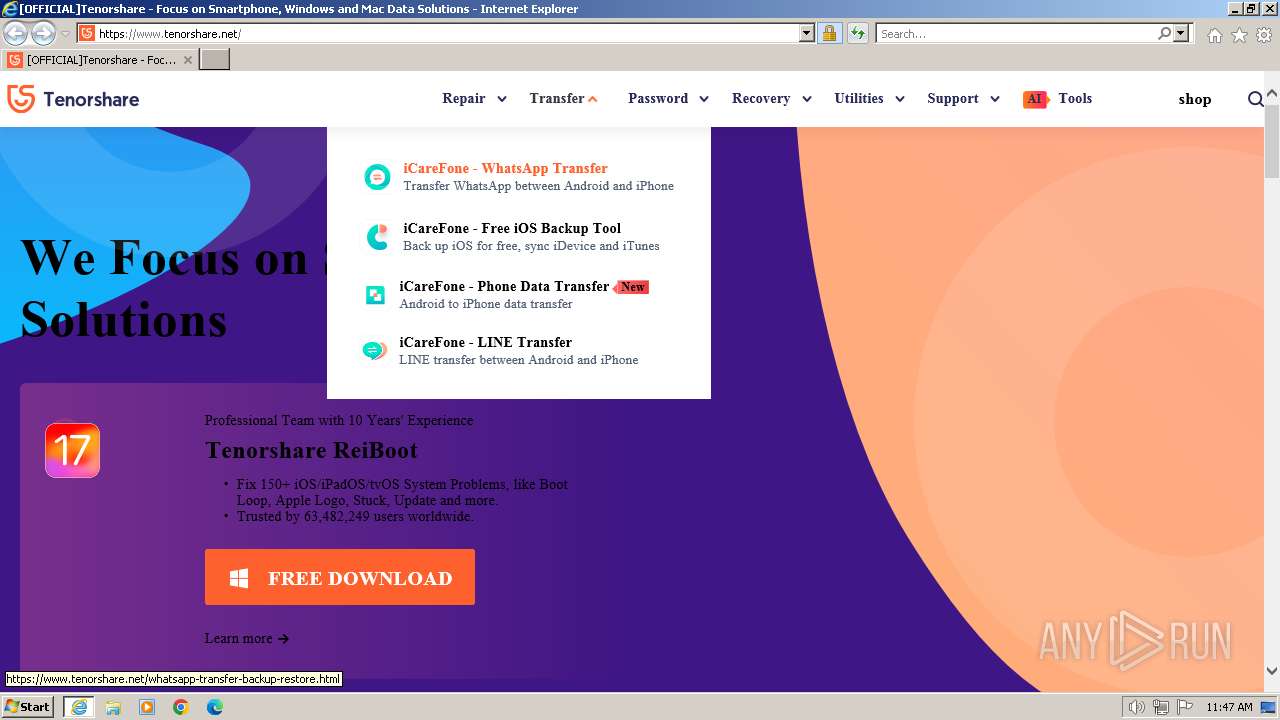
Task: Click the system clock 11:47 AM
Action: (1229, 707)
